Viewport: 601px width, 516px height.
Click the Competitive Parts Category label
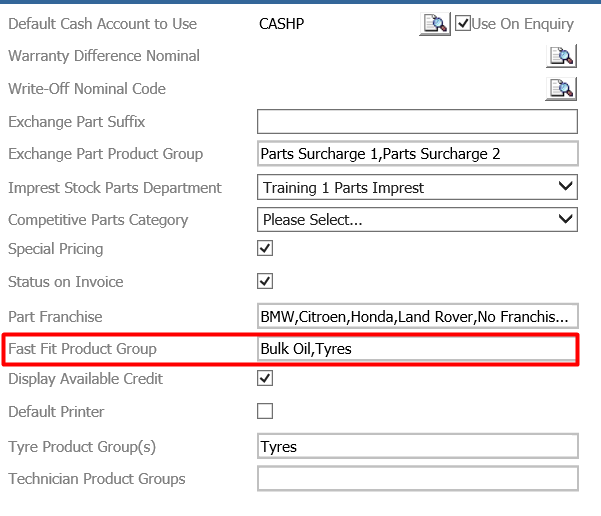click(98, 220)
